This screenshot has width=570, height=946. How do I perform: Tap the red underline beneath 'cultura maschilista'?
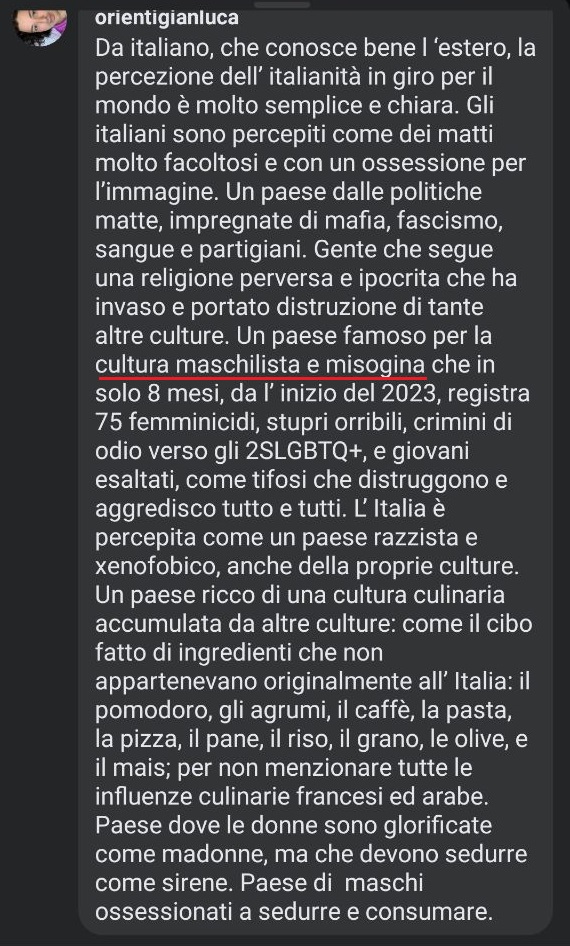(261, 378)
